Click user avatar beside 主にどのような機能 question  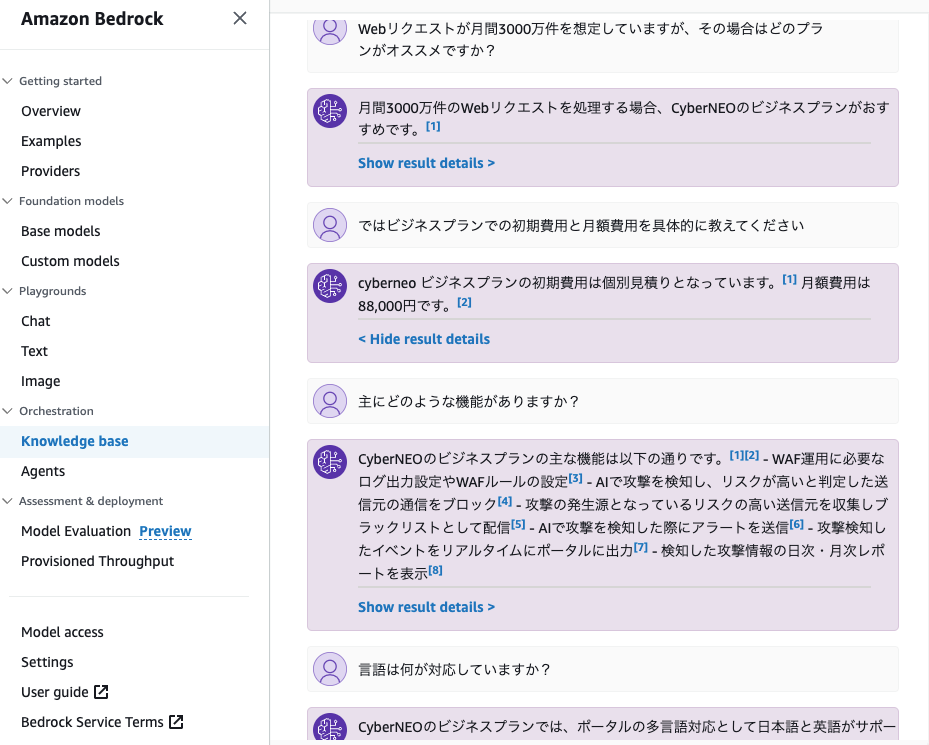click(330, 401)
